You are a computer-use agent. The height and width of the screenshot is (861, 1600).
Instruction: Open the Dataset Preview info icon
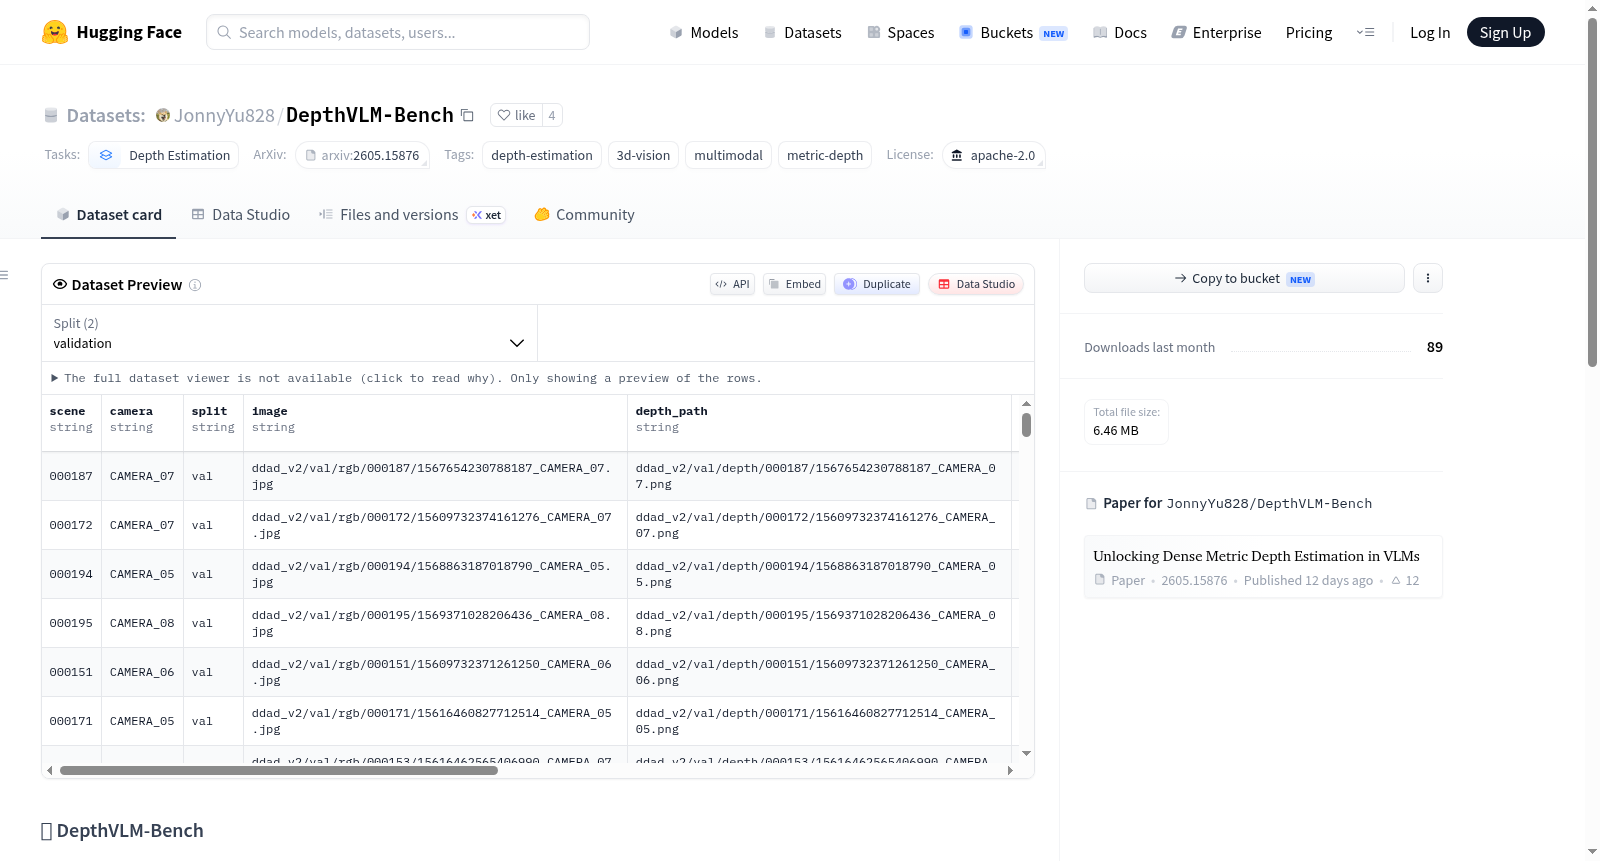(x=195, y=285)
